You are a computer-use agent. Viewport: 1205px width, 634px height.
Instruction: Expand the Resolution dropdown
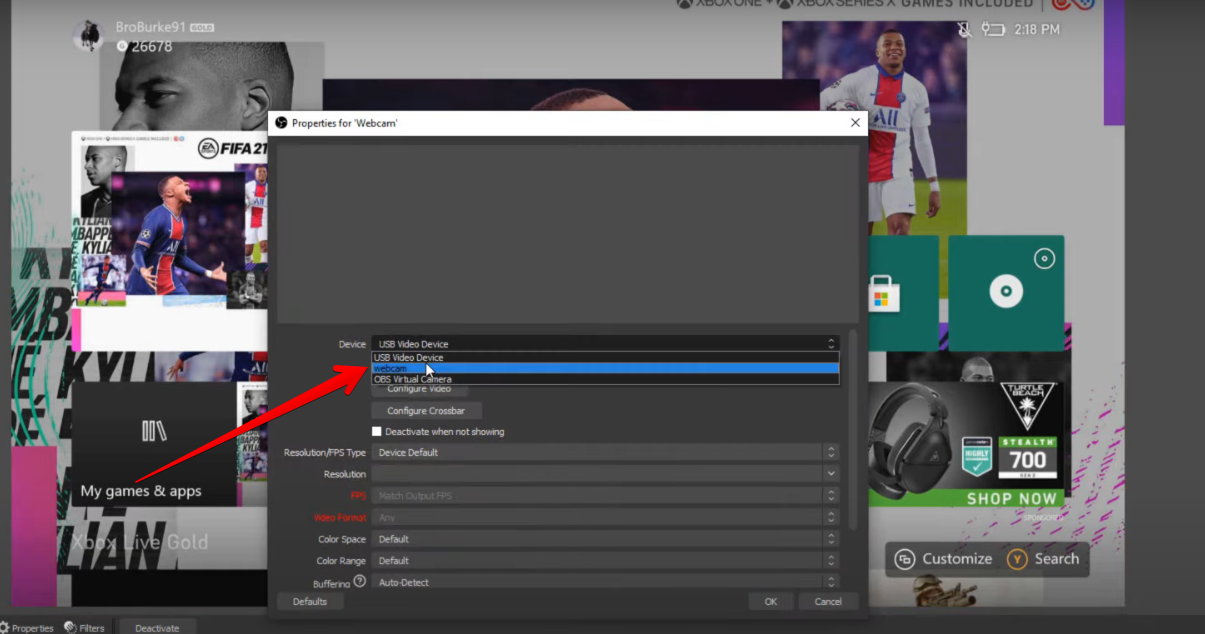605,474
